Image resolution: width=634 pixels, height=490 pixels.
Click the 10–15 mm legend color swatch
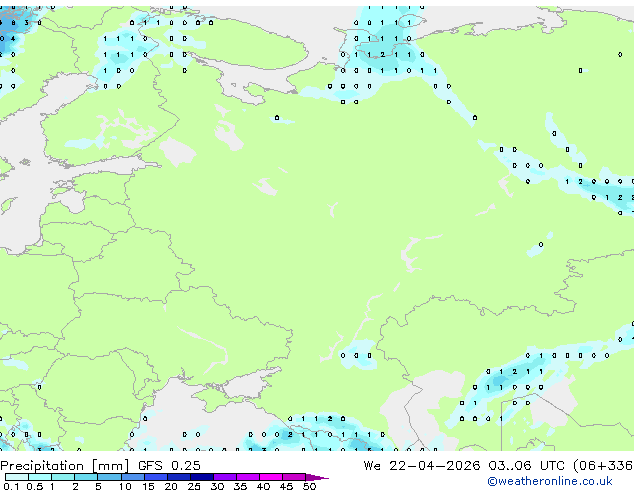coord(133,477)
